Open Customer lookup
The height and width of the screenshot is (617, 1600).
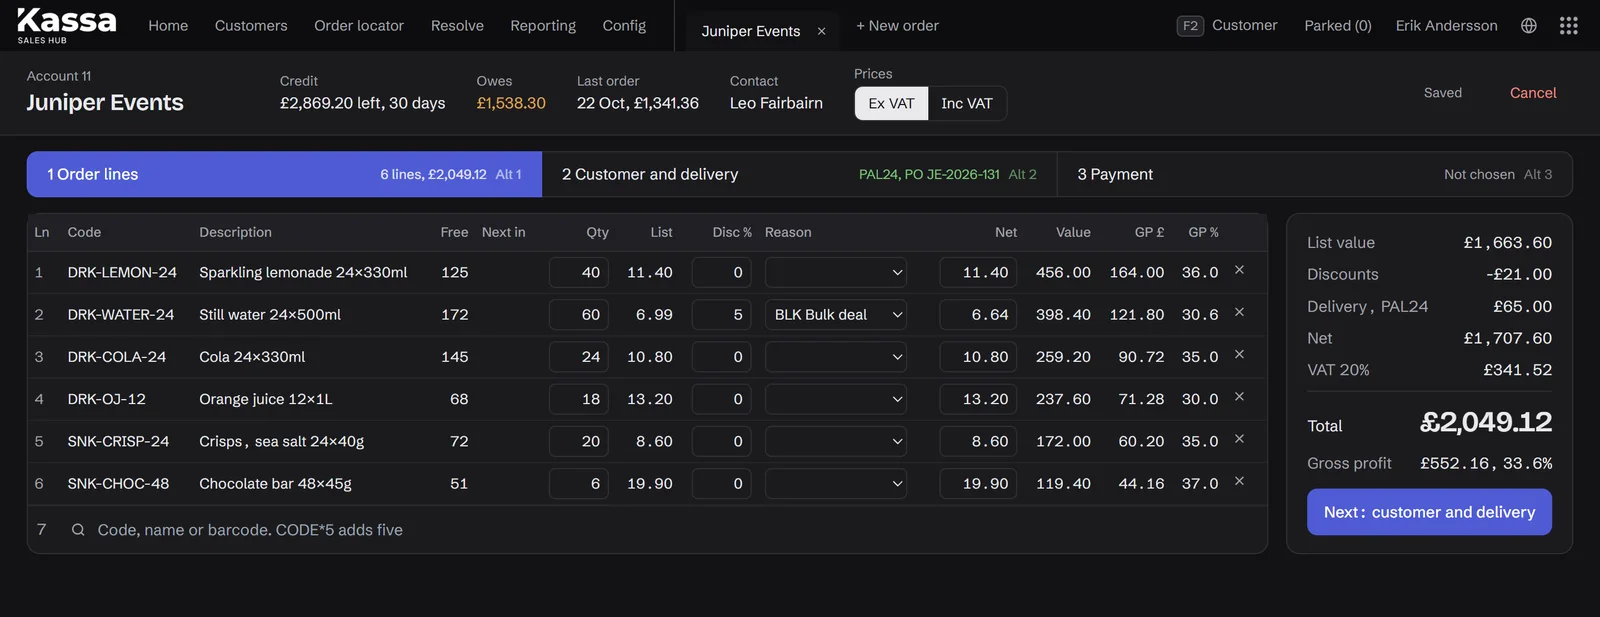pyautogui.click(x=1244, y=26)
